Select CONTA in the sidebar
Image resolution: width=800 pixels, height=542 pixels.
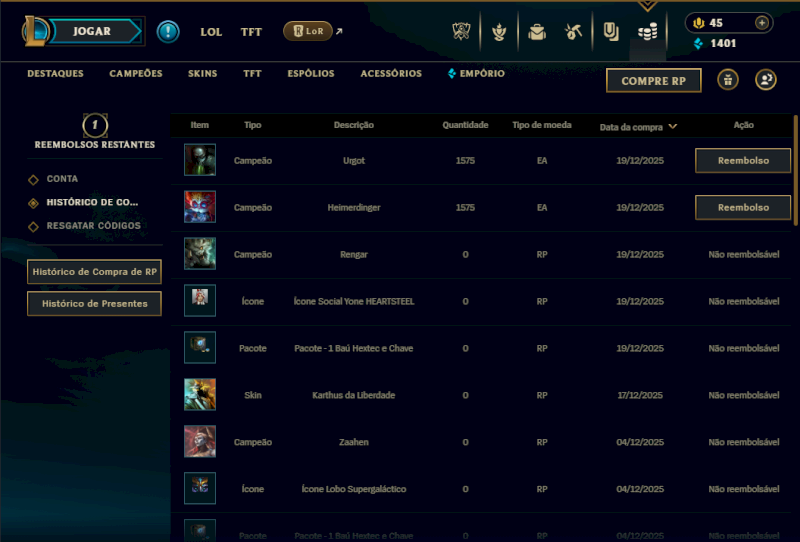click(62, 179)
